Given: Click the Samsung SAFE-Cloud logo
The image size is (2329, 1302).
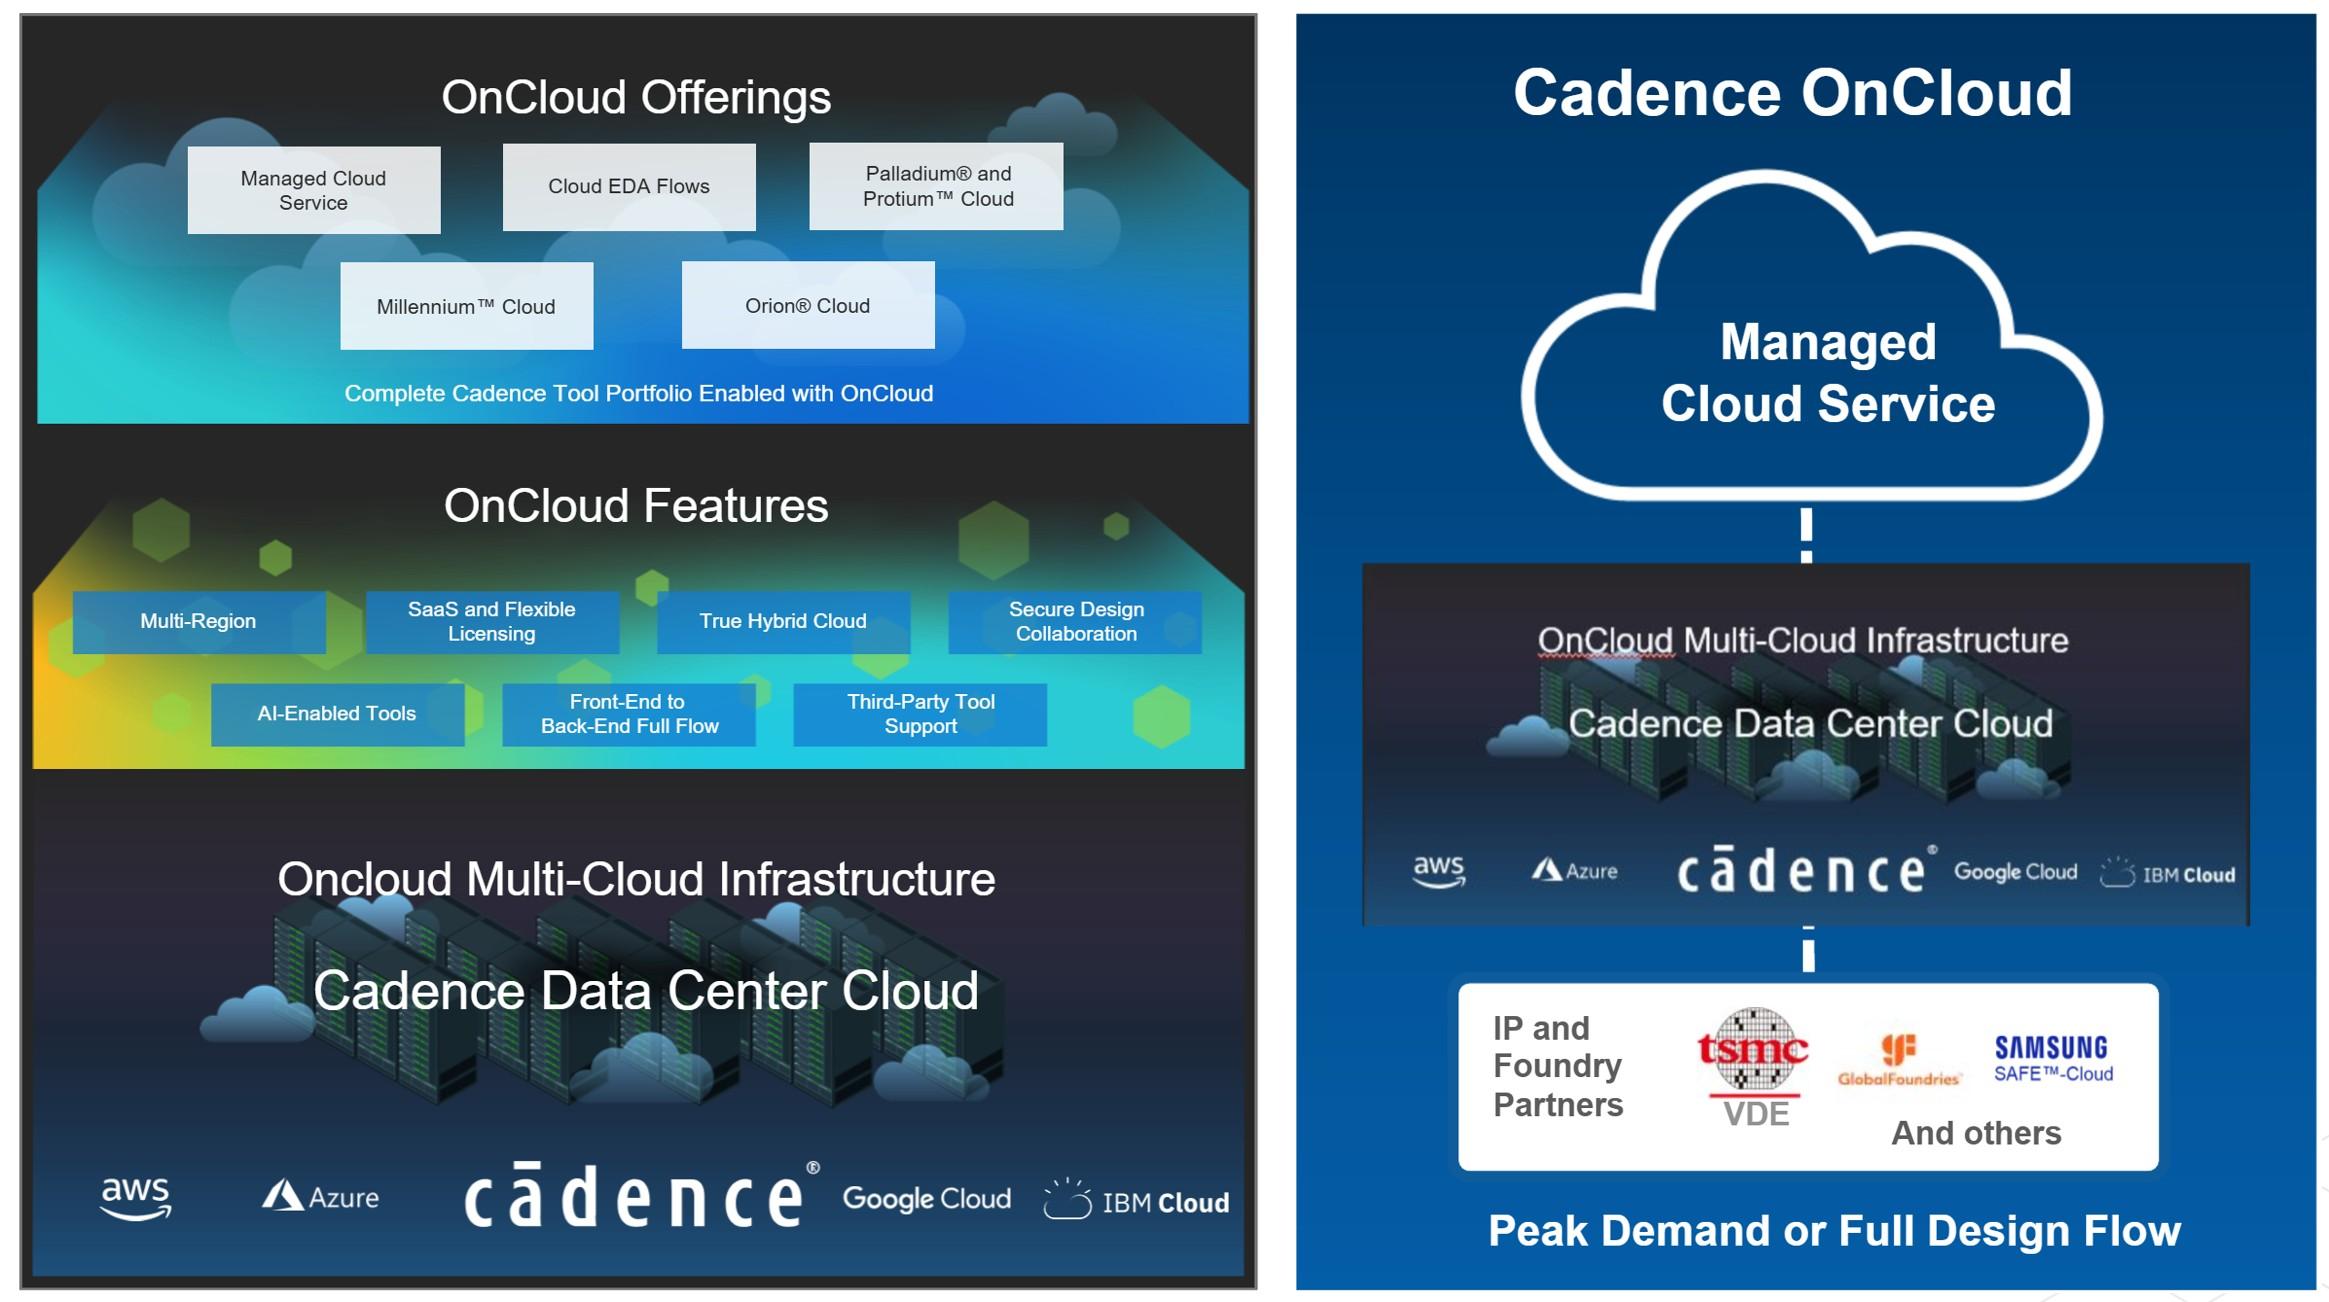Looking at the screenshot, I should tap(2053, 1059).
